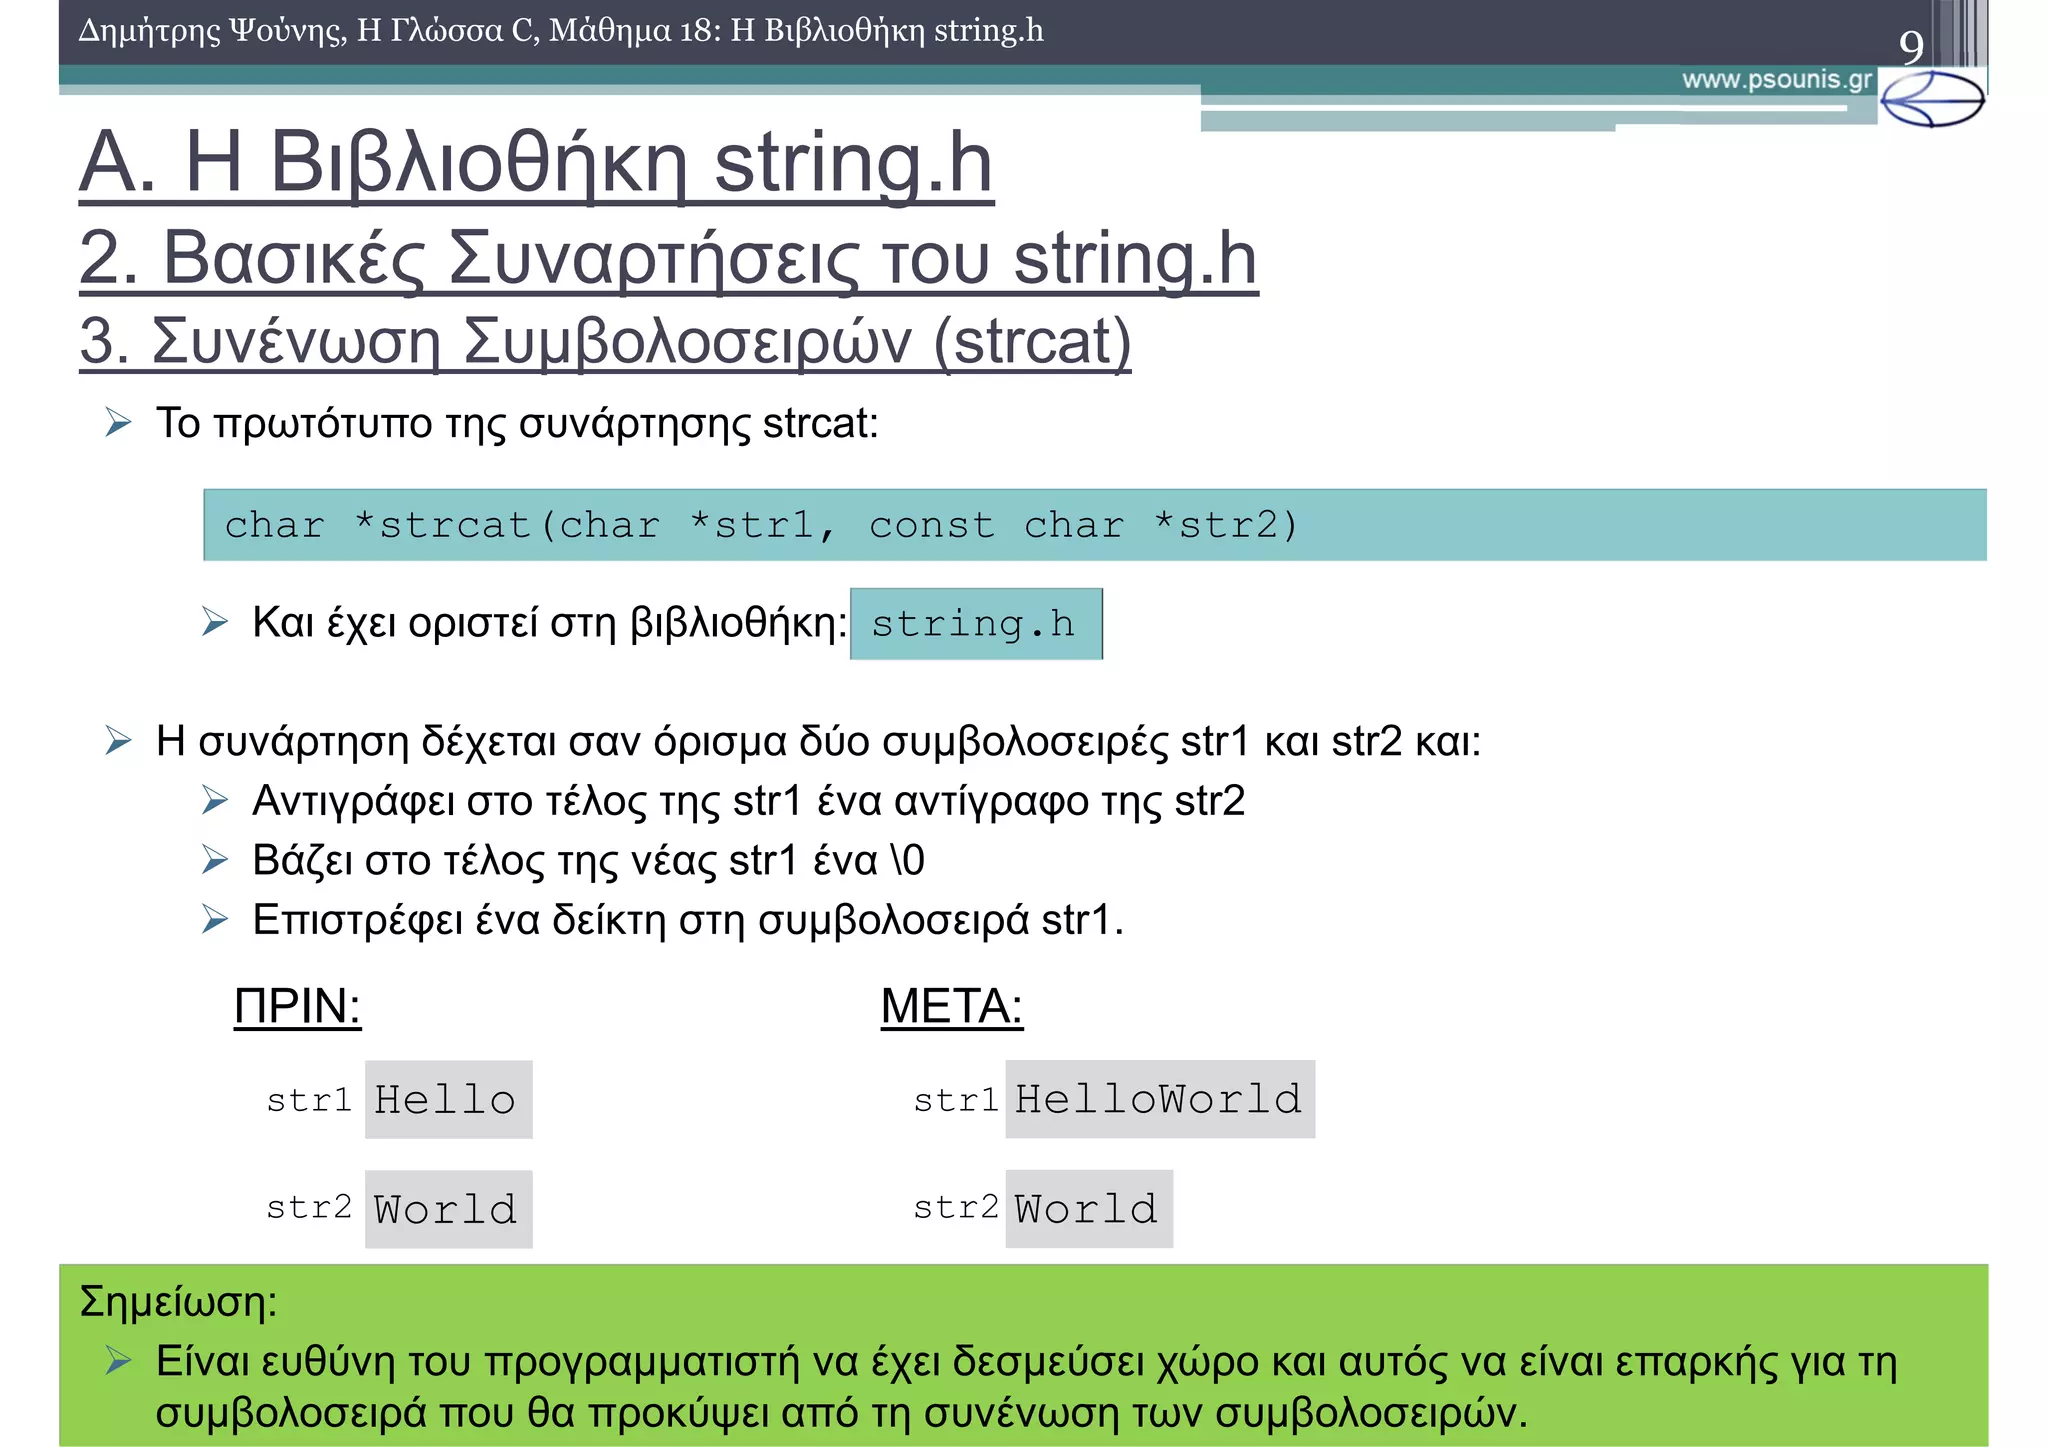Click the arrow logo icon at top right
The image size is (2048, 1447).
[x=1932, y=99]
